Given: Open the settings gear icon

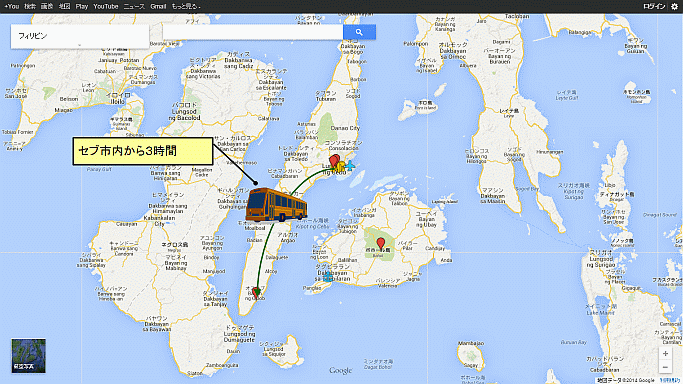Looking at the screenshot, I should (674, 6).
